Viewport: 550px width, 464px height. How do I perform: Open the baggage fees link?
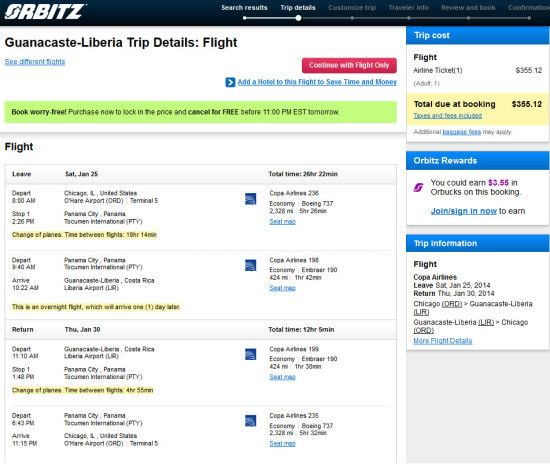click(x=462, y=132)
